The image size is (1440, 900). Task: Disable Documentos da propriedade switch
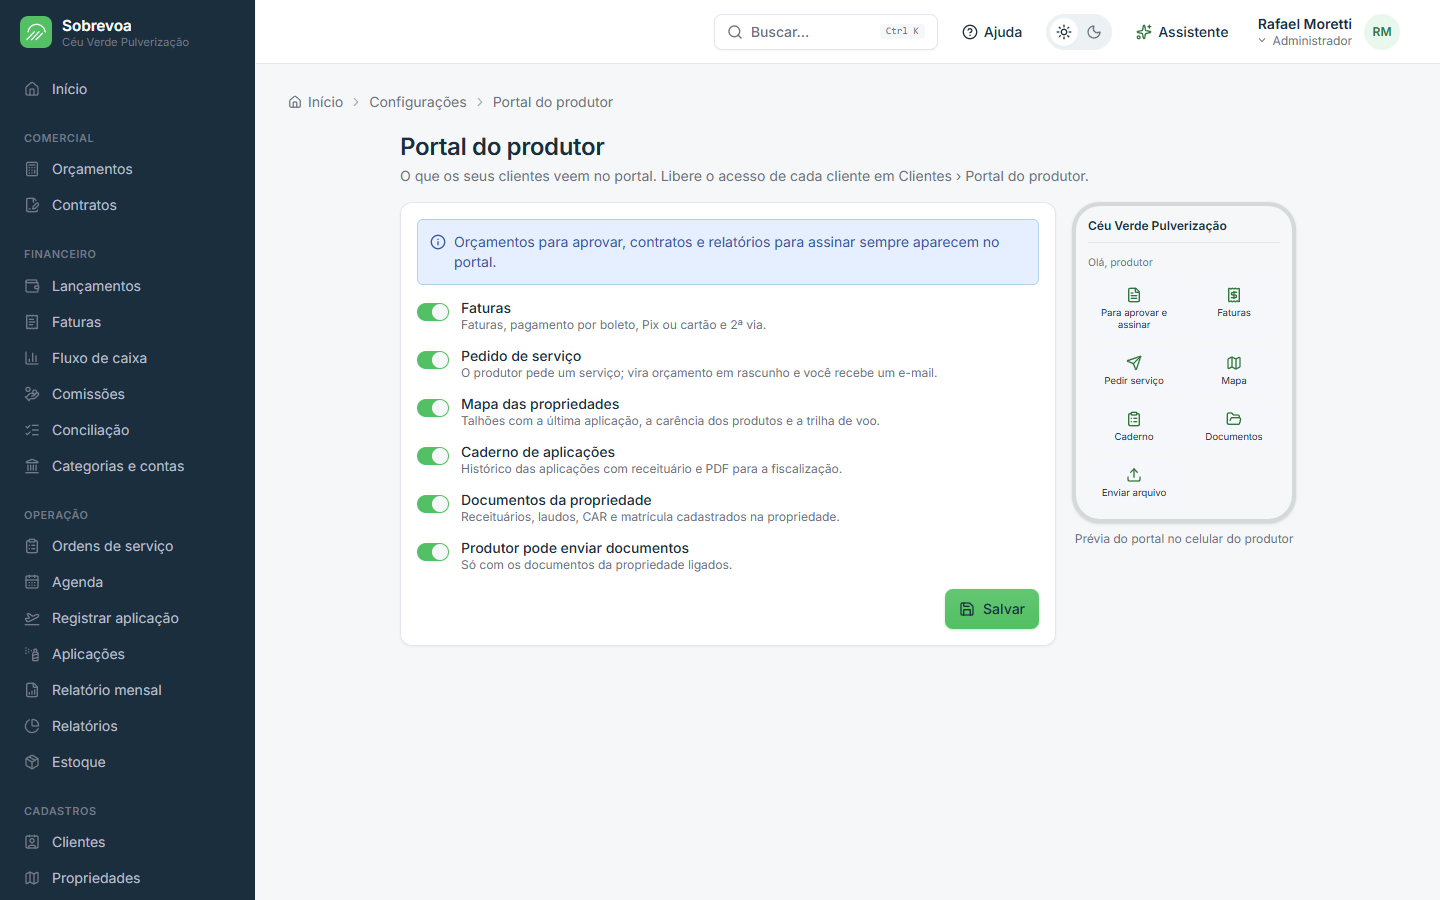pyautogui.click(x=433, y=504)
